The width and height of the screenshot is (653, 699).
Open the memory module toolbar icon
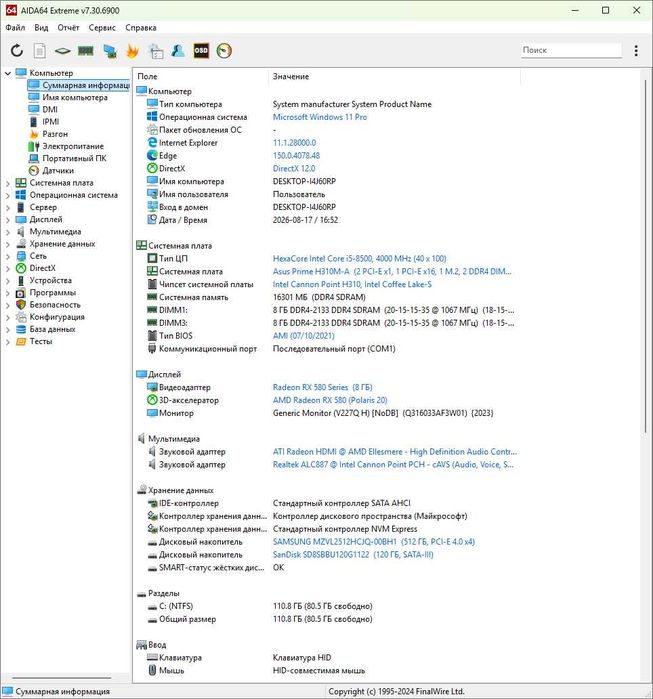[x=86, y=51]
